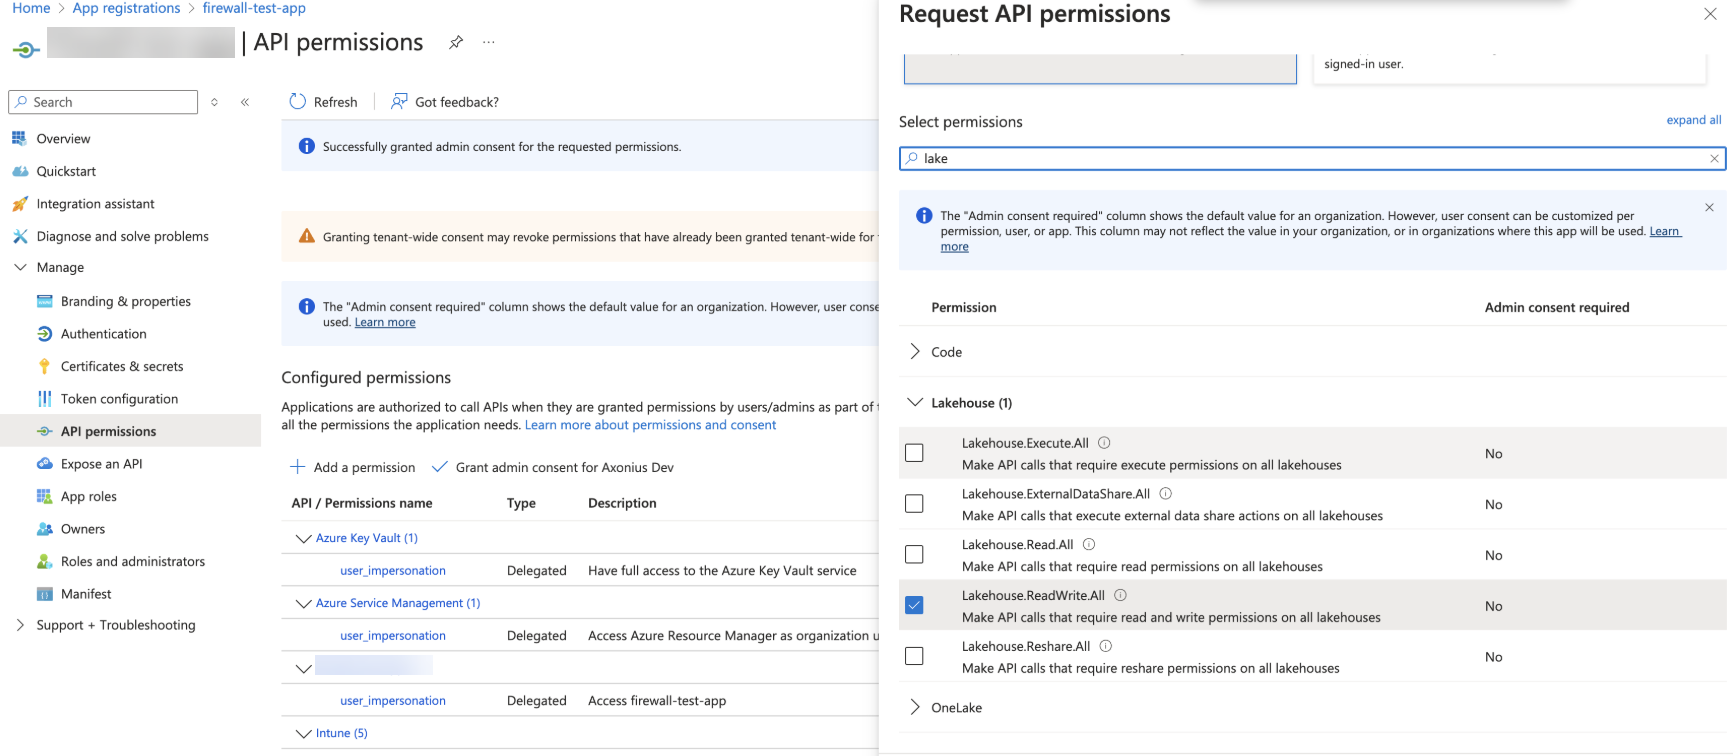Check the Lakehouse.ExternalDataShare.All checkbox

(x=914, y=504)
